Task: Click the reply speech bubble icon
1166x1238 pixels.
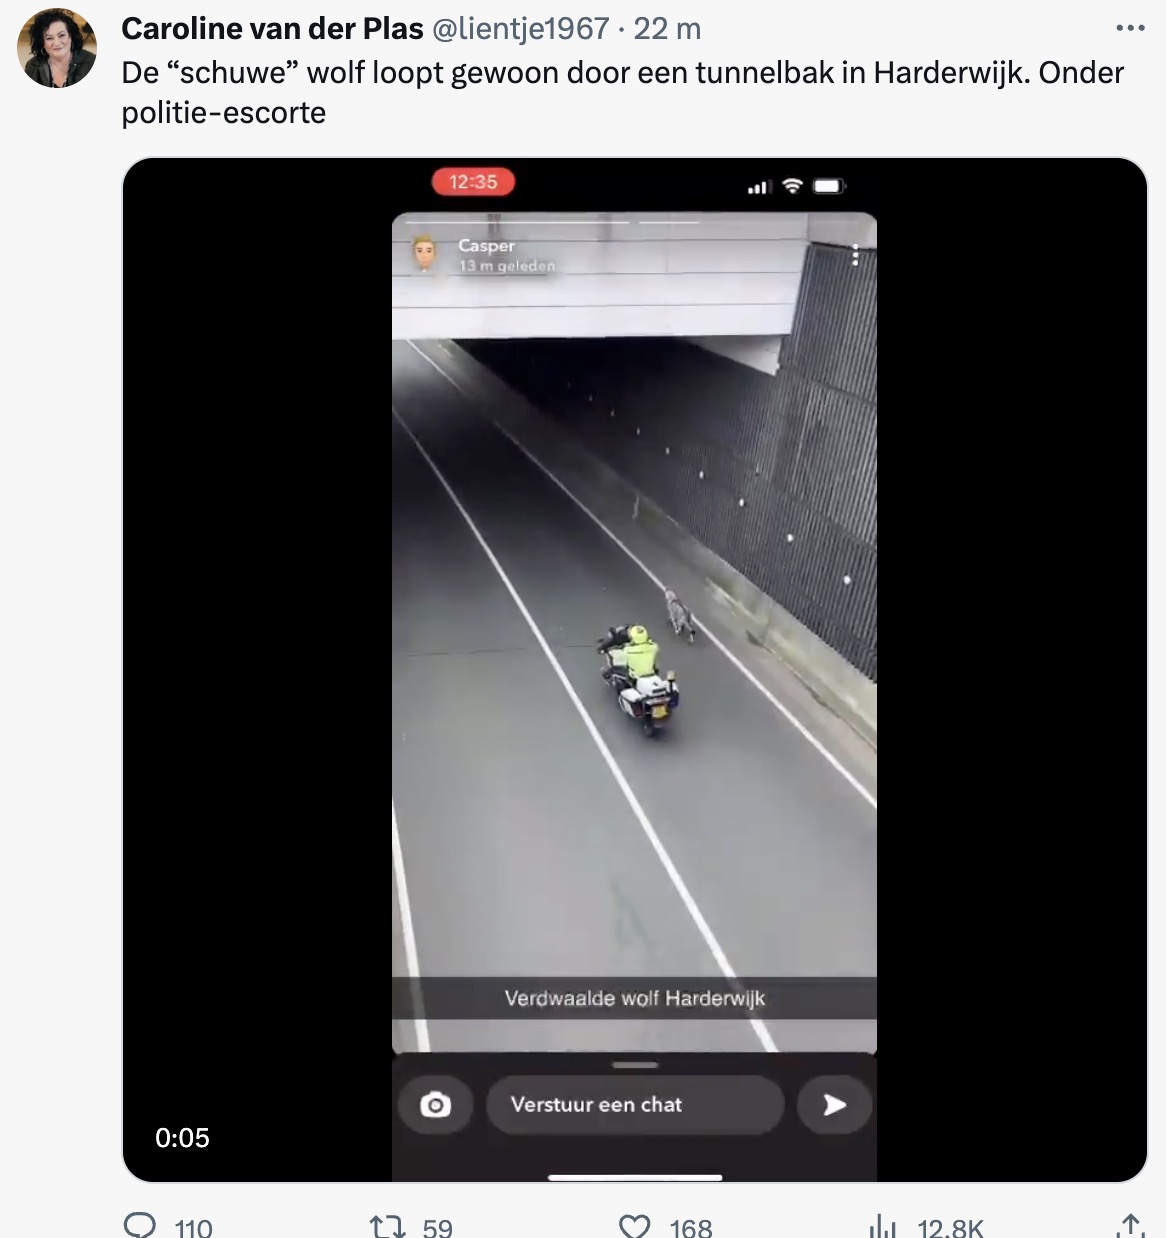Action: coord(140,1226)
